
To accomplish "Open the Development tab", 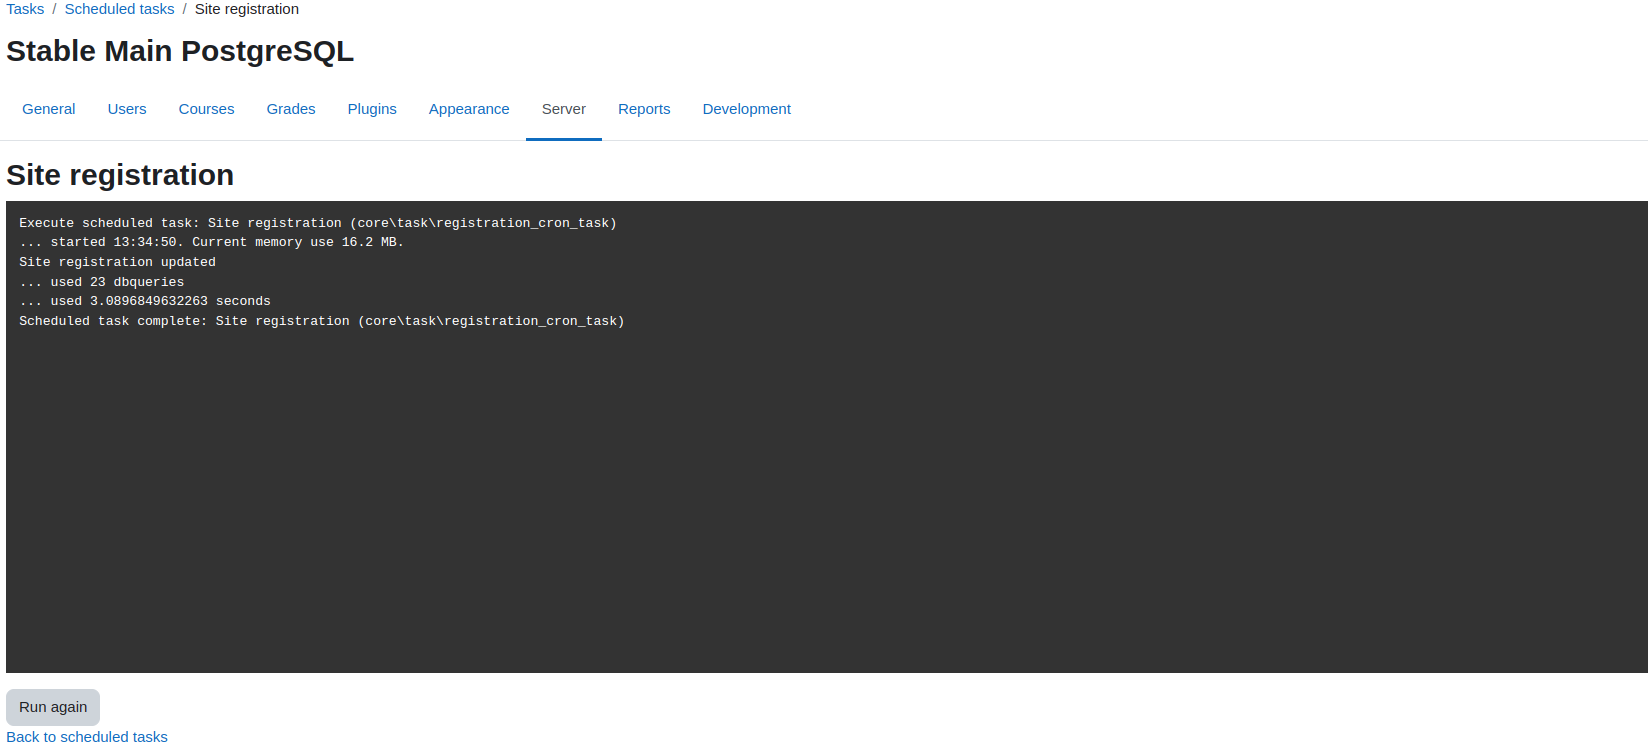I will coord(747,109).
